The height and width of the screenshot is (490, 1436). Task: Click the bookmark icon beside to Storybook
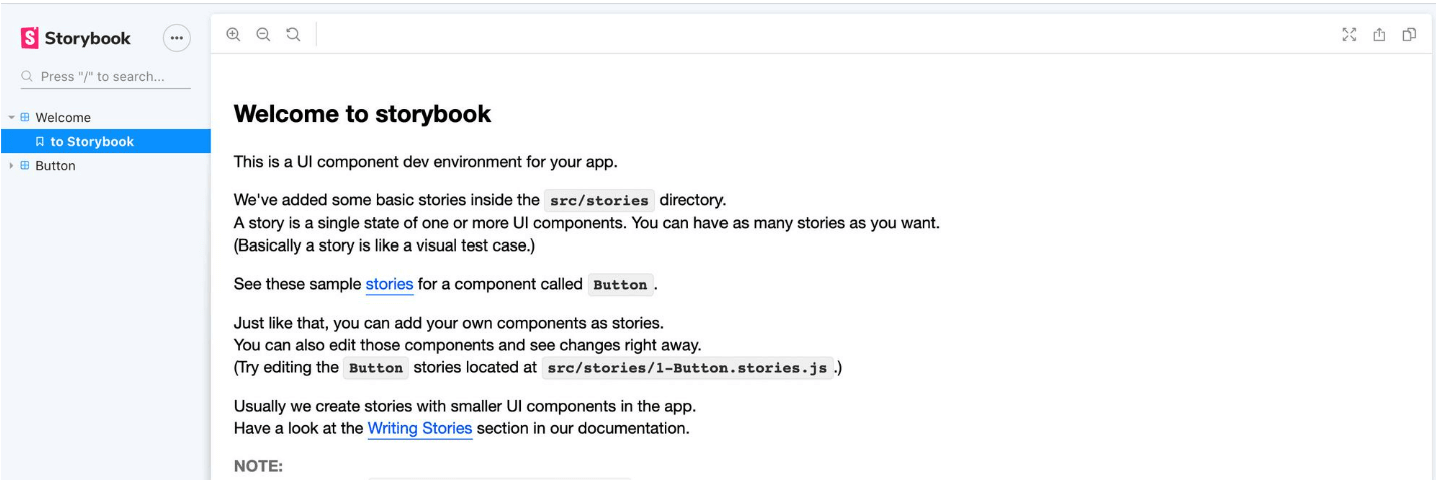[x=40, y=142]
